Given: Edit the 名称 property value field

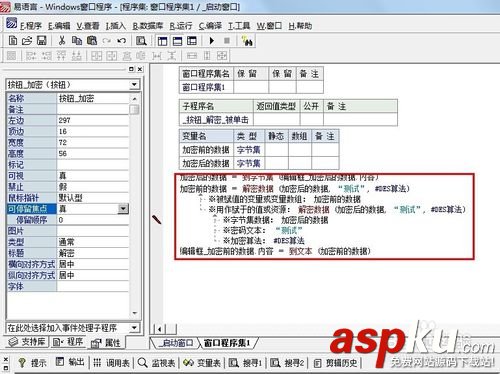Looking at the screenshot, I should [x=93, y=98].
